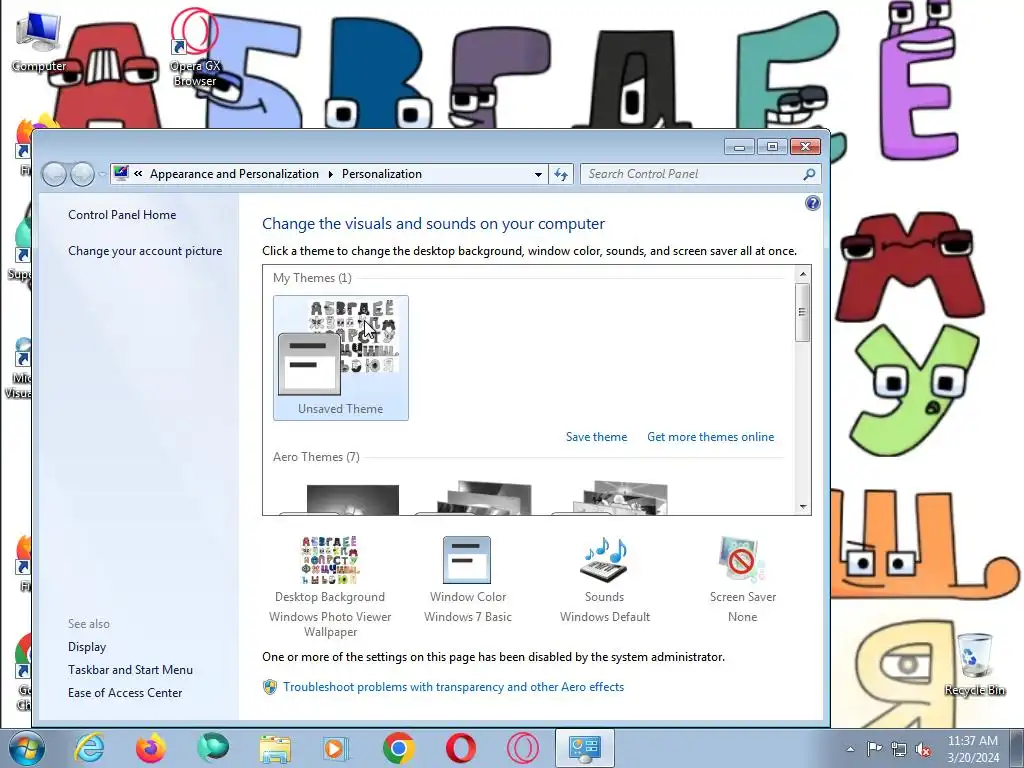Screen dimensions: 1024x768
Task: Launch Internet Explorer from taskbar
Action: 89,748
